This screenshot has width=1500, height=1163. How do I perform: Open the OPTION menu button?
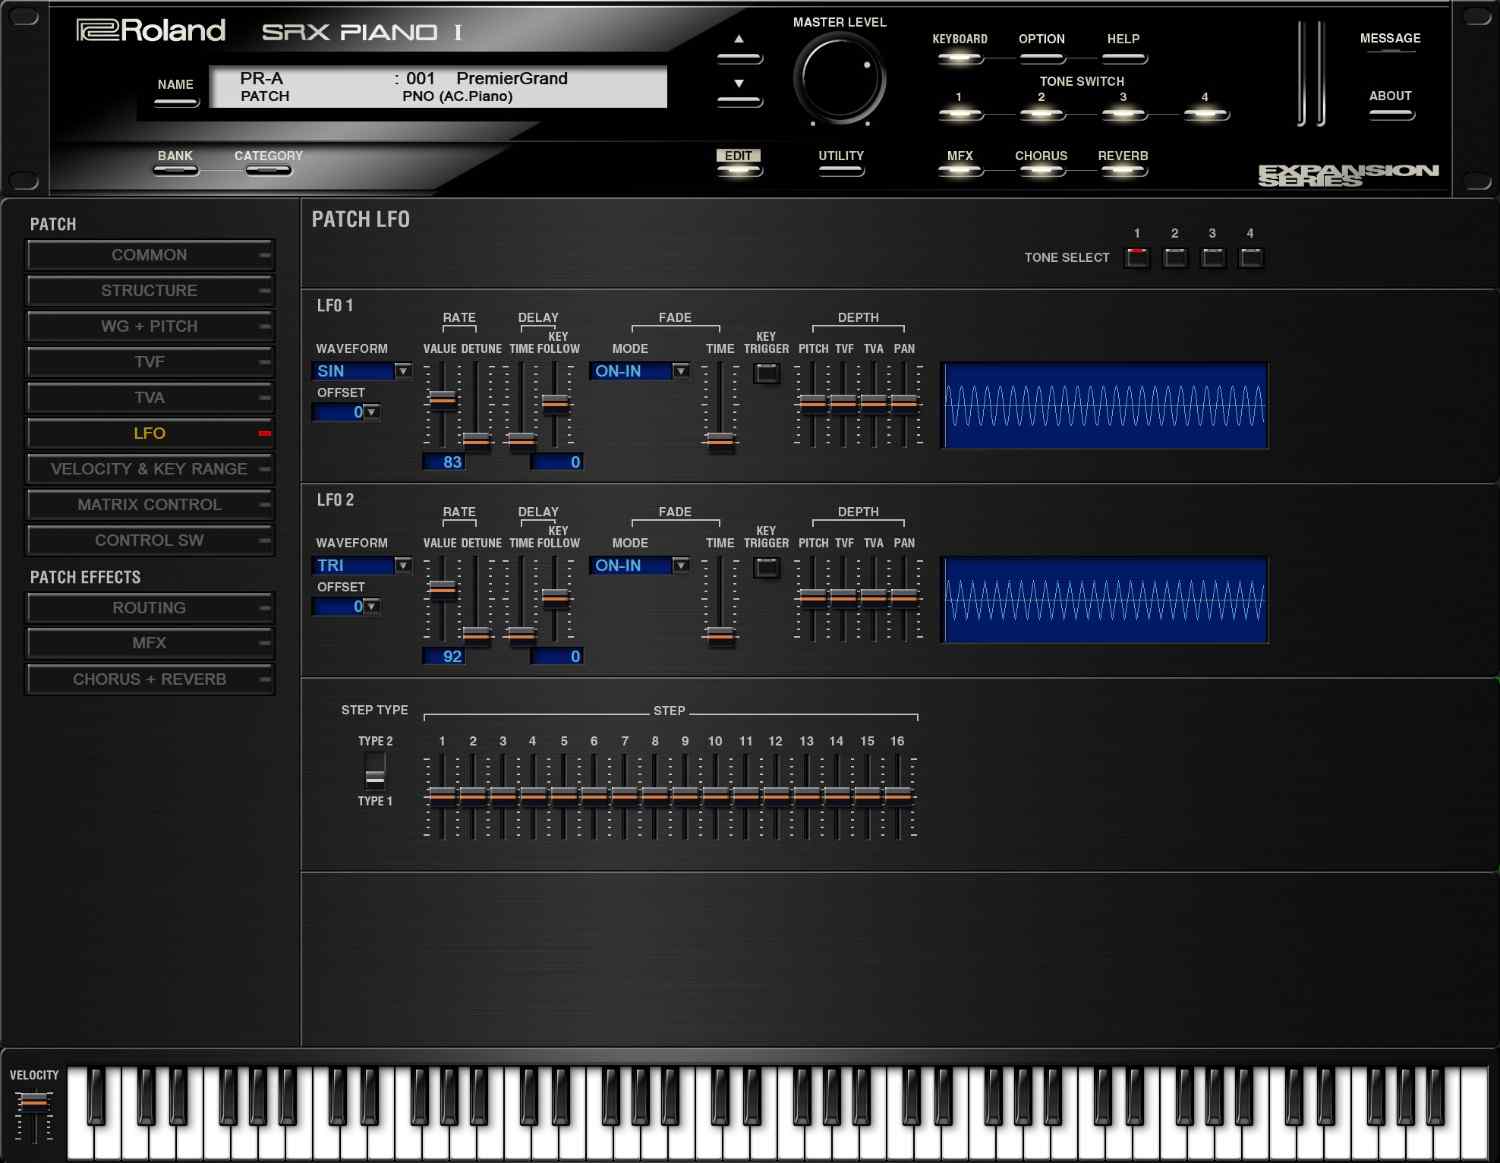pyautogui.click(x=1040, y=57)
